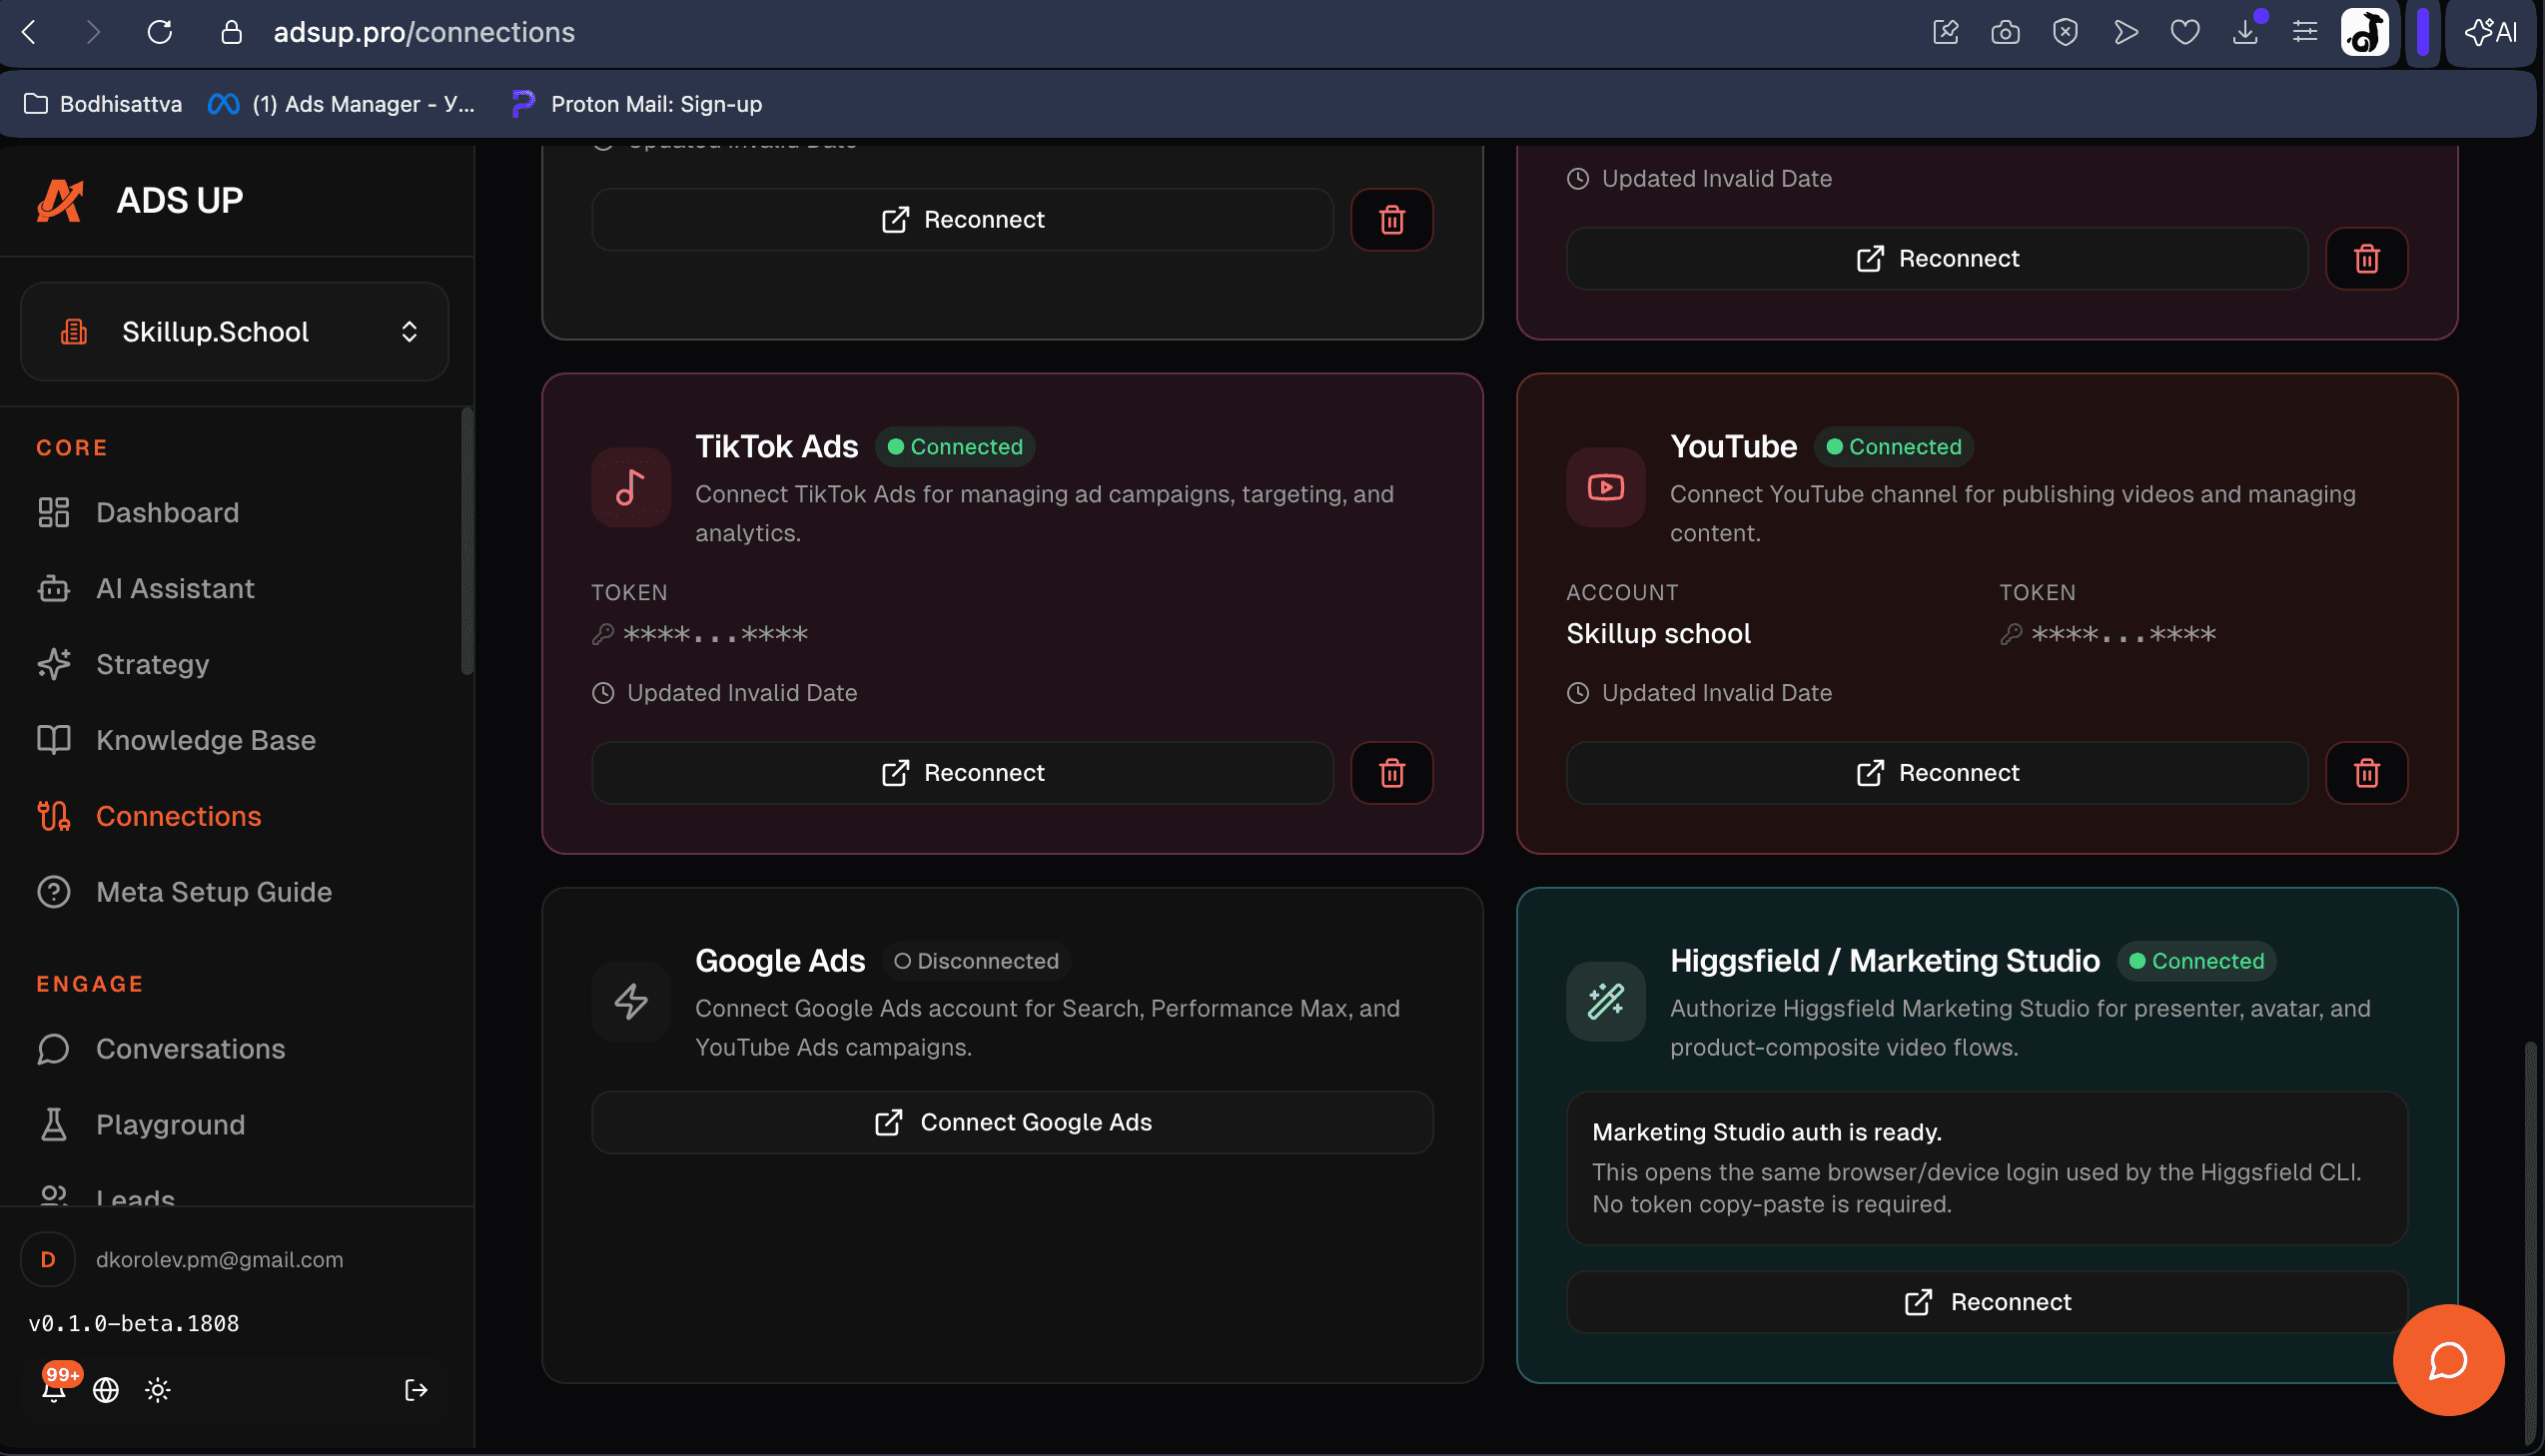Go back to the previous page
The image size is (2545, 1456).
coord(29,32)
